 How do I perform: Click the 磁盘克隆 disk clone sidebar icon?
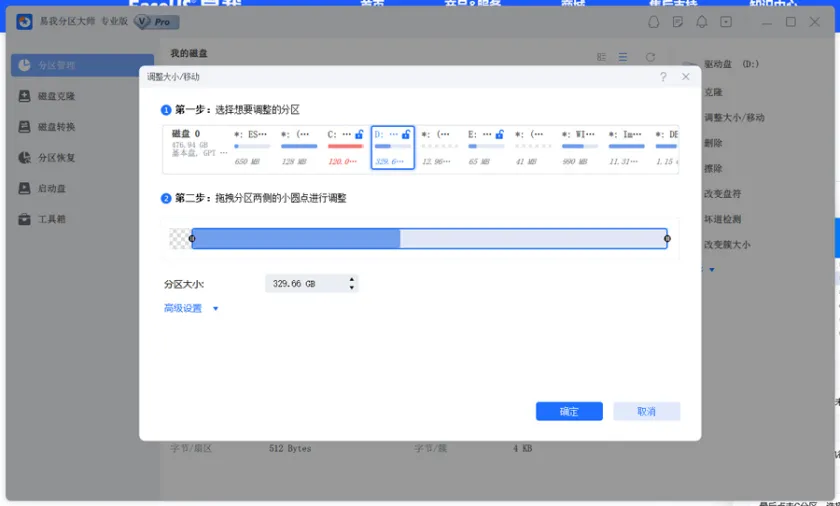25,97
